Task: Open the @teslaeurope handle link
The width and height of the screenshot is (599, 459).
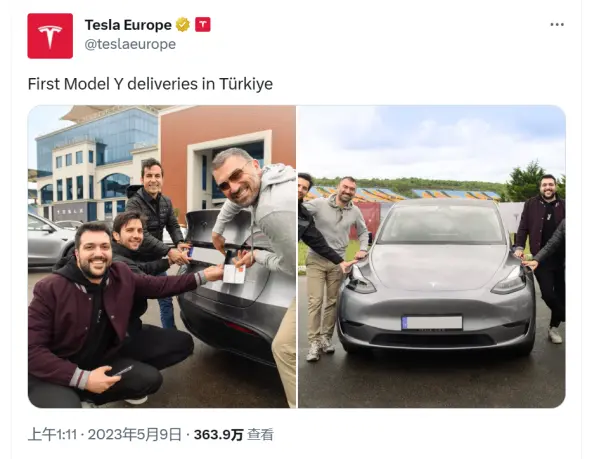Action: [x=130, y=44]
